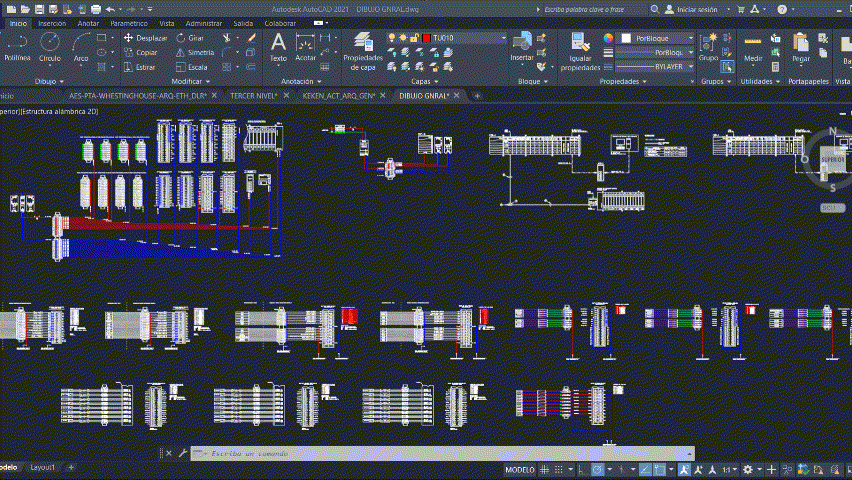Screen dimensions: 852x480
Task: Select the Polilínea drawing tool
Action: point(17,46)
